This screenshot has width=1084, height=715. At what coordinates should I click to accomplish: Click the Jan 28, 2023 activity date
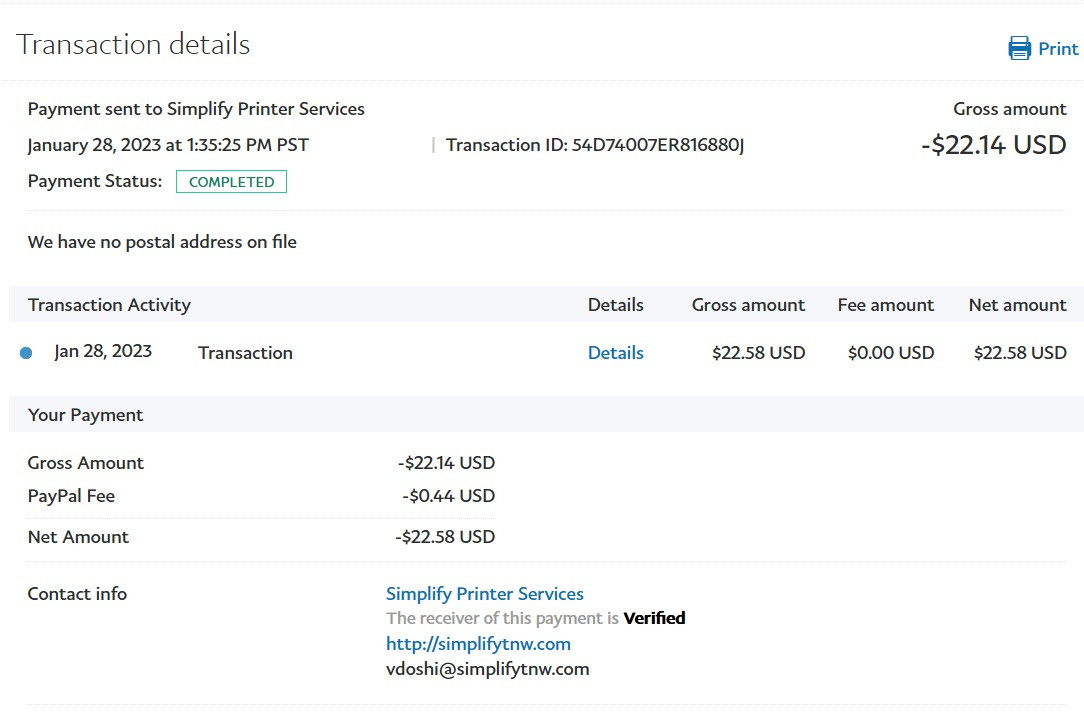[103, 351]
